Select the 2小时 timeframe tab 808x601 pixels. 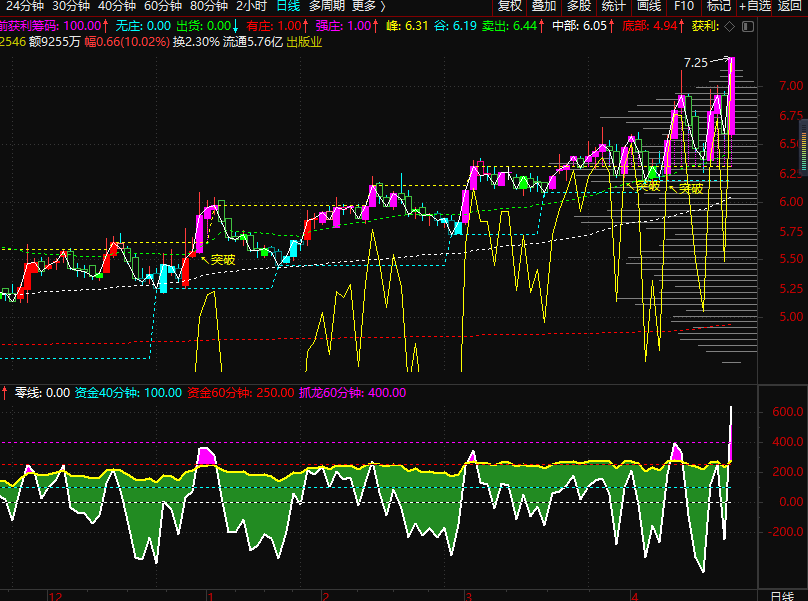pyautogui.click(x=251, y=6)
